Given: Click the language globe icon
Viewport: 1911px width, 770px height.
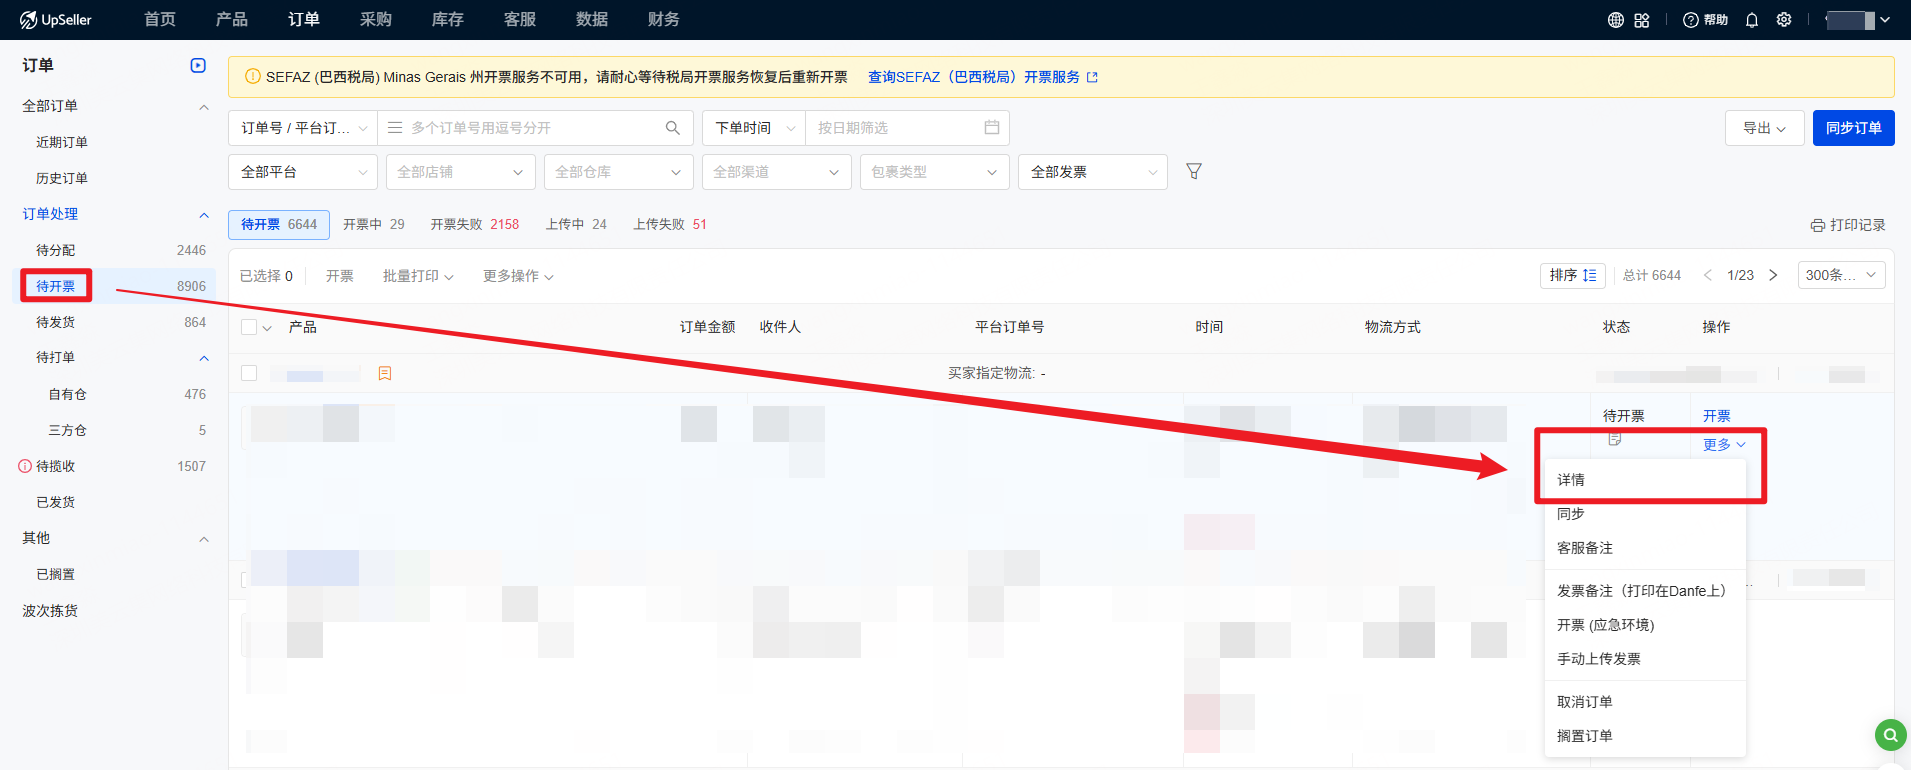Looking at the screenshot, I should click(1615, 20).
